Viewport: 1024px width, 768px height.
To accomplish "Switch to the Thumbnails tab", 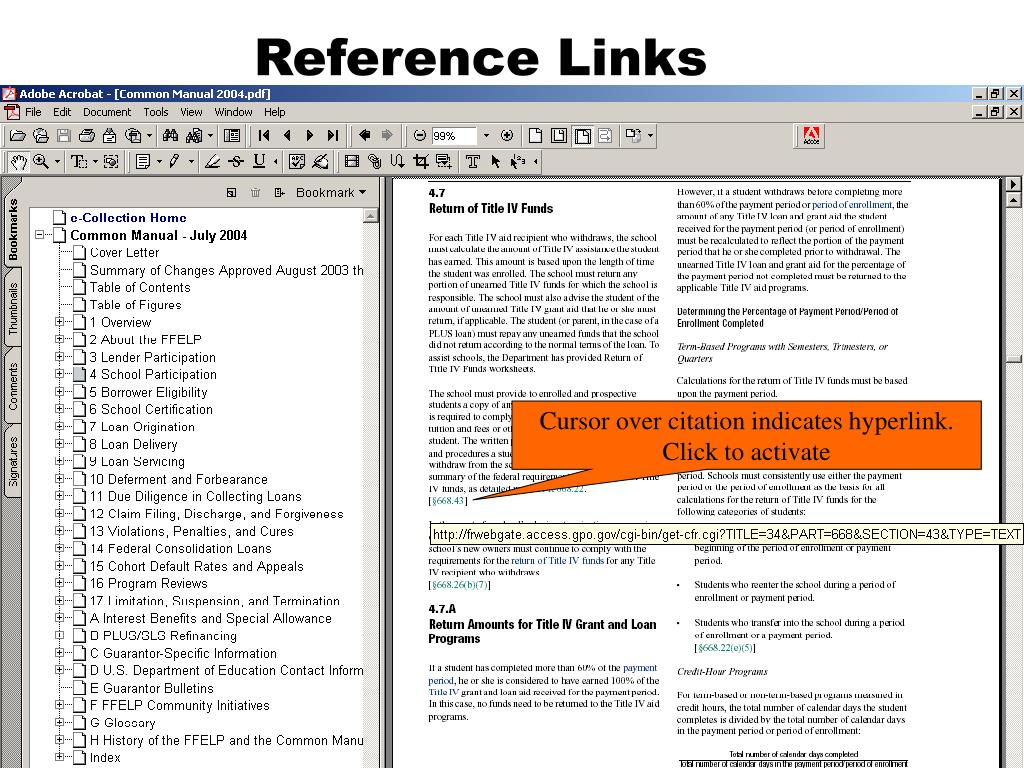I will point(12,308).
